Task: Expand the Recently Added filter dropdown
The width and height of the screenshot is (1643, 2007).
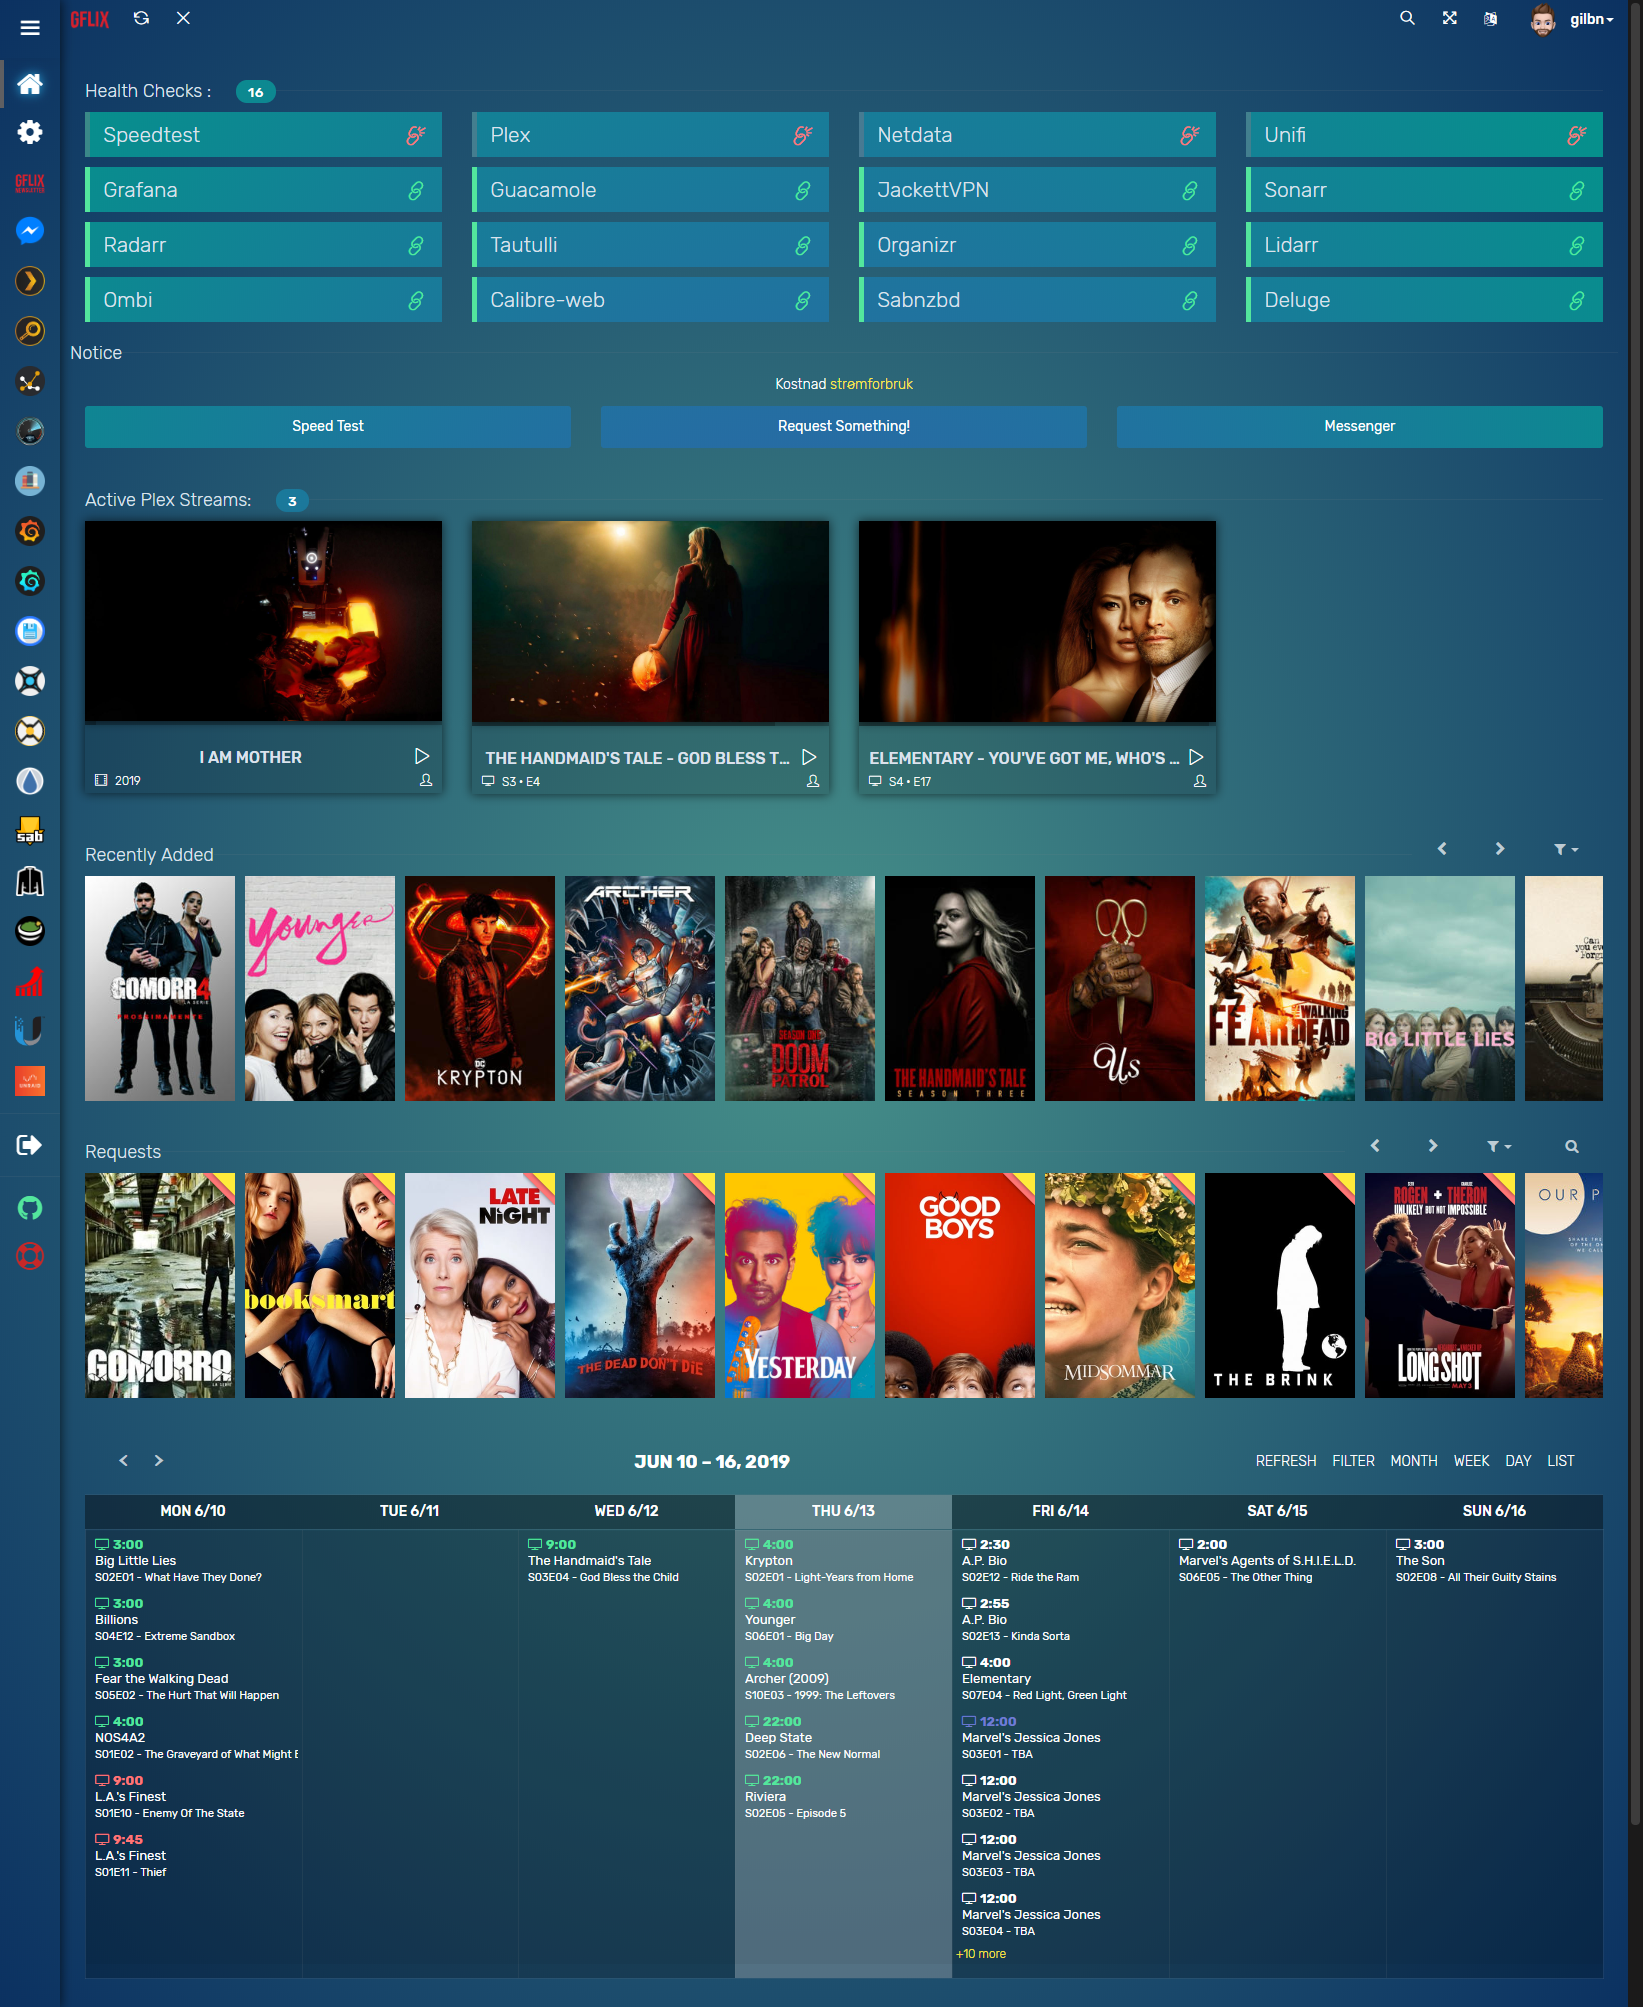Action: click(x=1565, y=849)
